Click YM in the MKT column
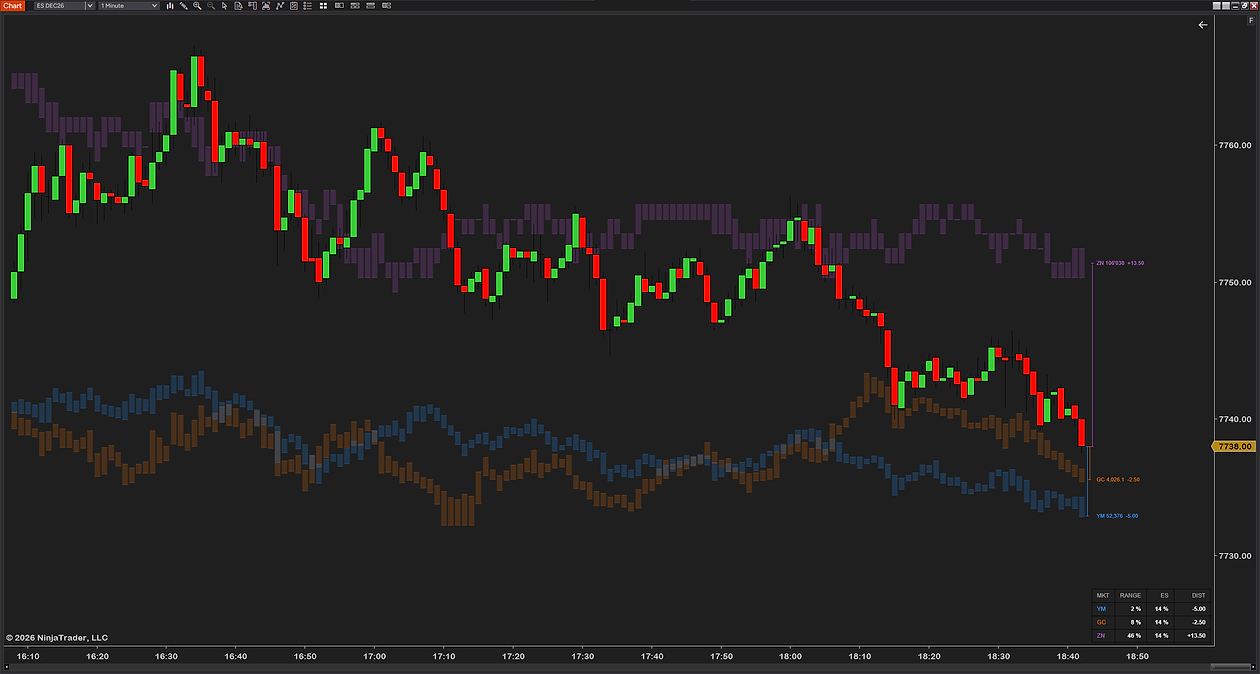Viewport: 1260px width, 674px height. tap(1102, 608)
